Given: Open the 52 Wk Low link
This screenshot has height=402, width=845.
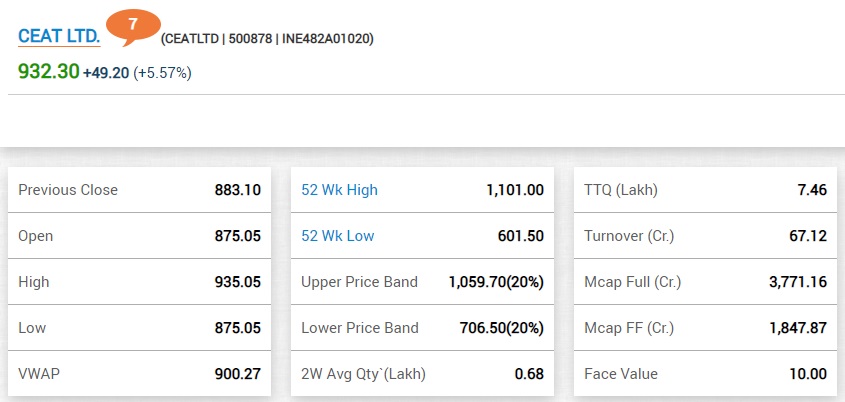Looking at the screenshot, I should 338,235.
